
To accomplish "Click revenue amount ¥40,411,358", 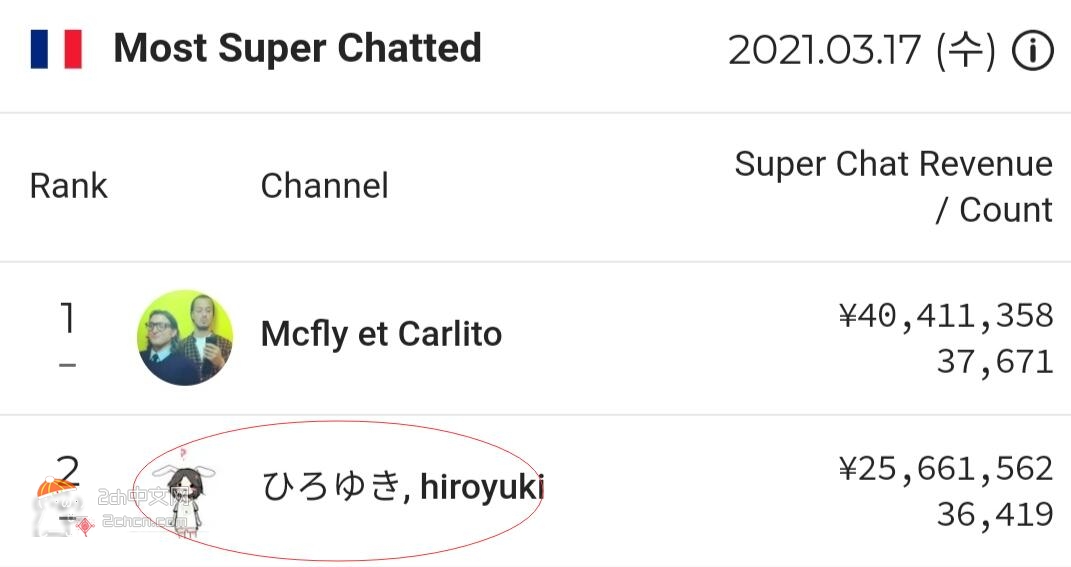I will [x=946, y=316].
